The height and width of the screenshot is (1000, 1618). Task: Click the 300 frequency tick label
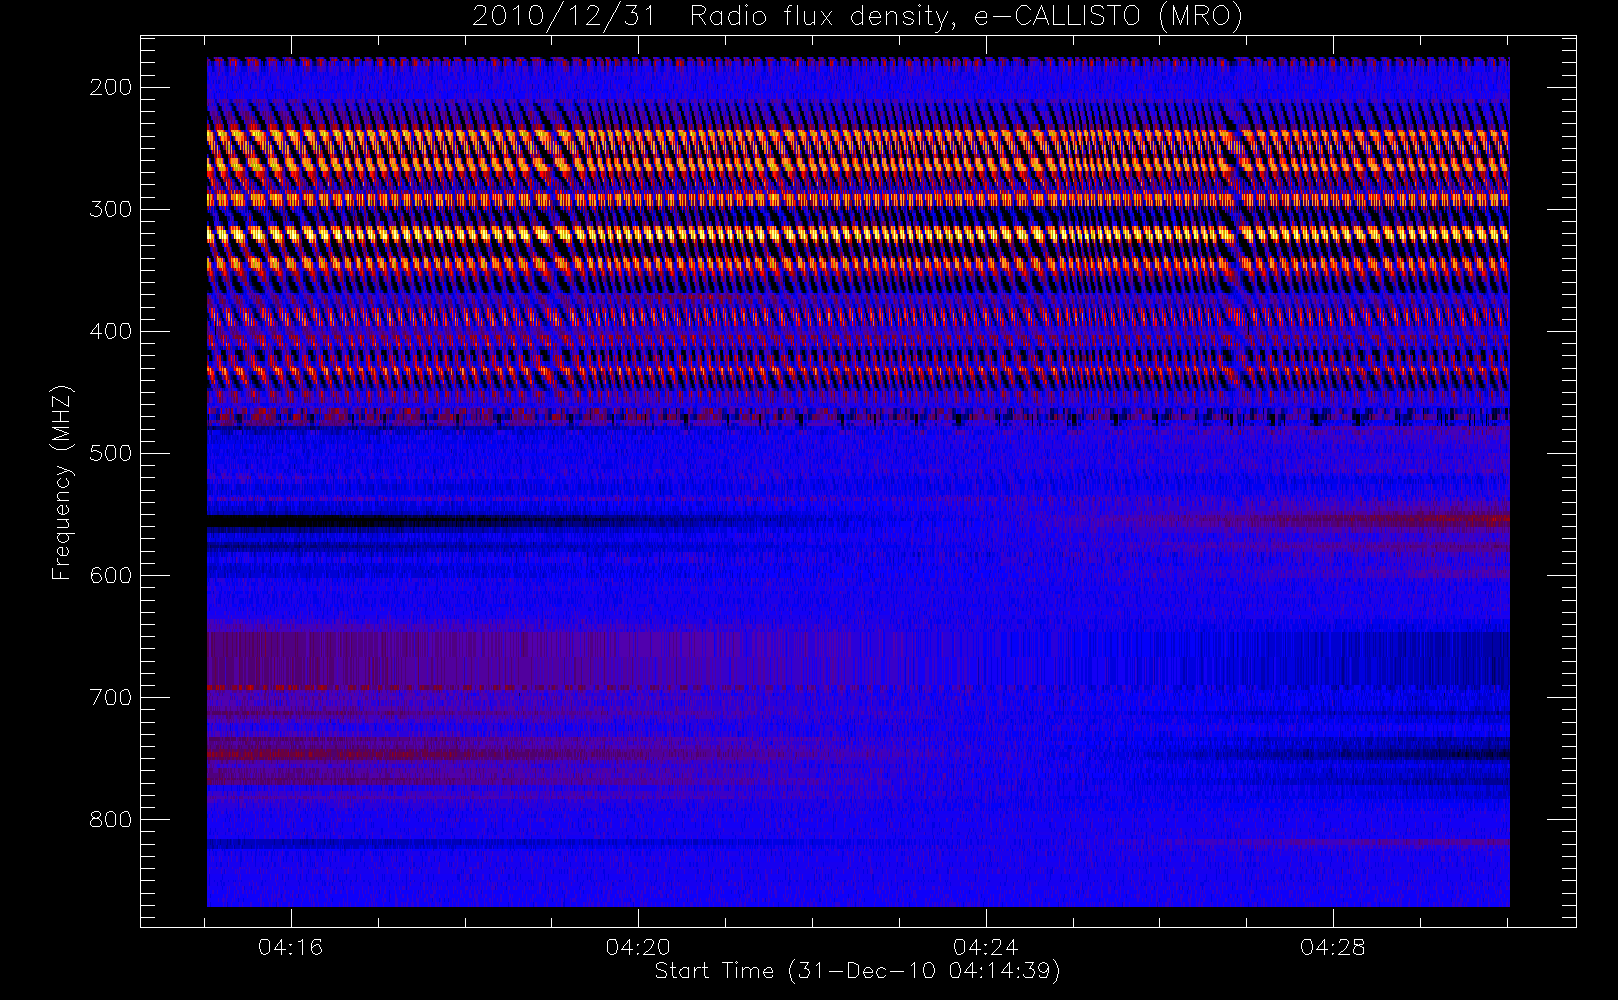pyautogui.click(x=111, y=209)
